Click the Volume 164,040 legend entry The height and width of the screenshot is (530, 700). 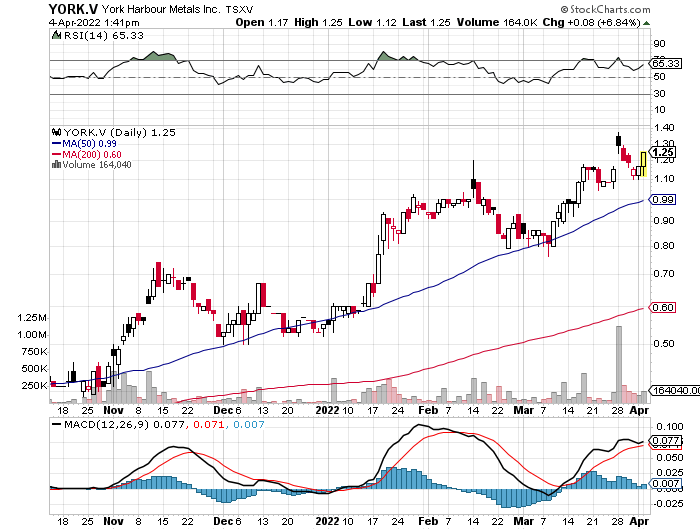click(97, 165)
